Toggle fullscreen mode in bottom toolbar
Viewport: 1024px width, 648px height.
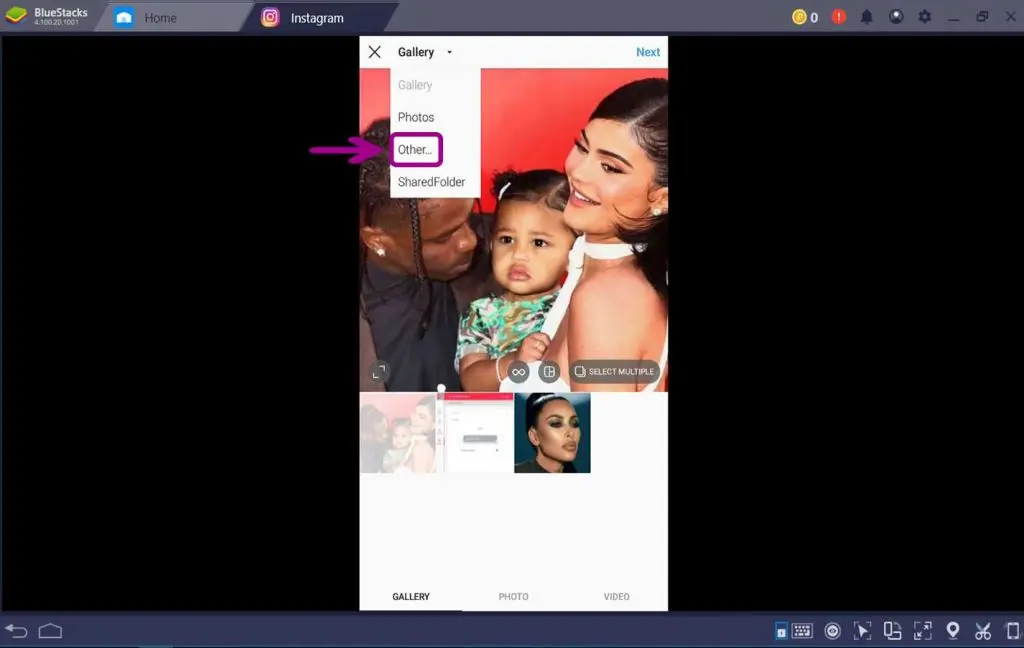click(x=923, y=630)
